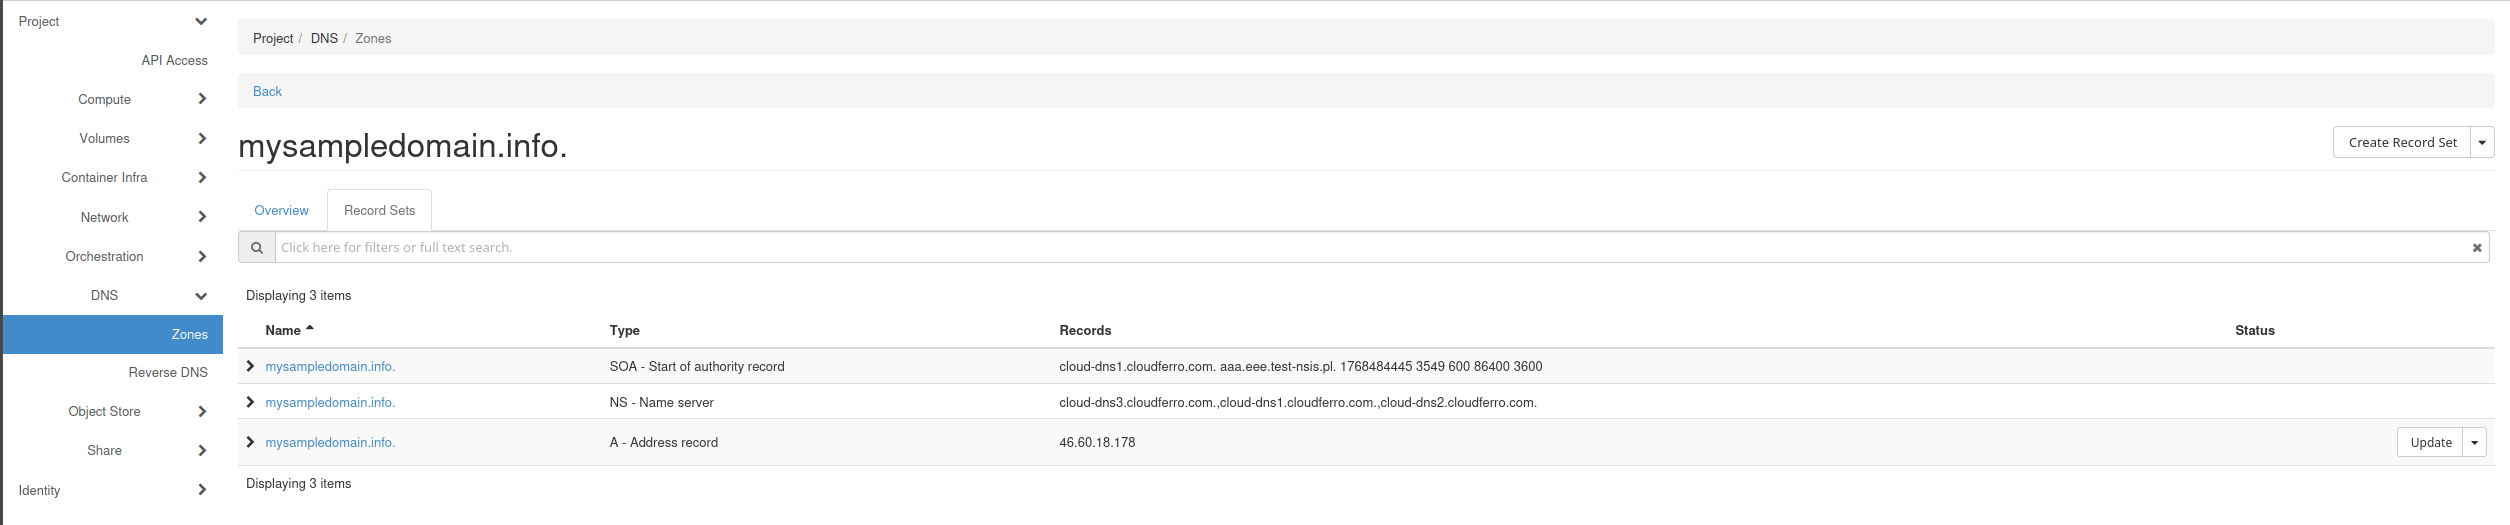
Task: Click the search magnifier icon
Action: pyautogui.click(x=257, y=248)
